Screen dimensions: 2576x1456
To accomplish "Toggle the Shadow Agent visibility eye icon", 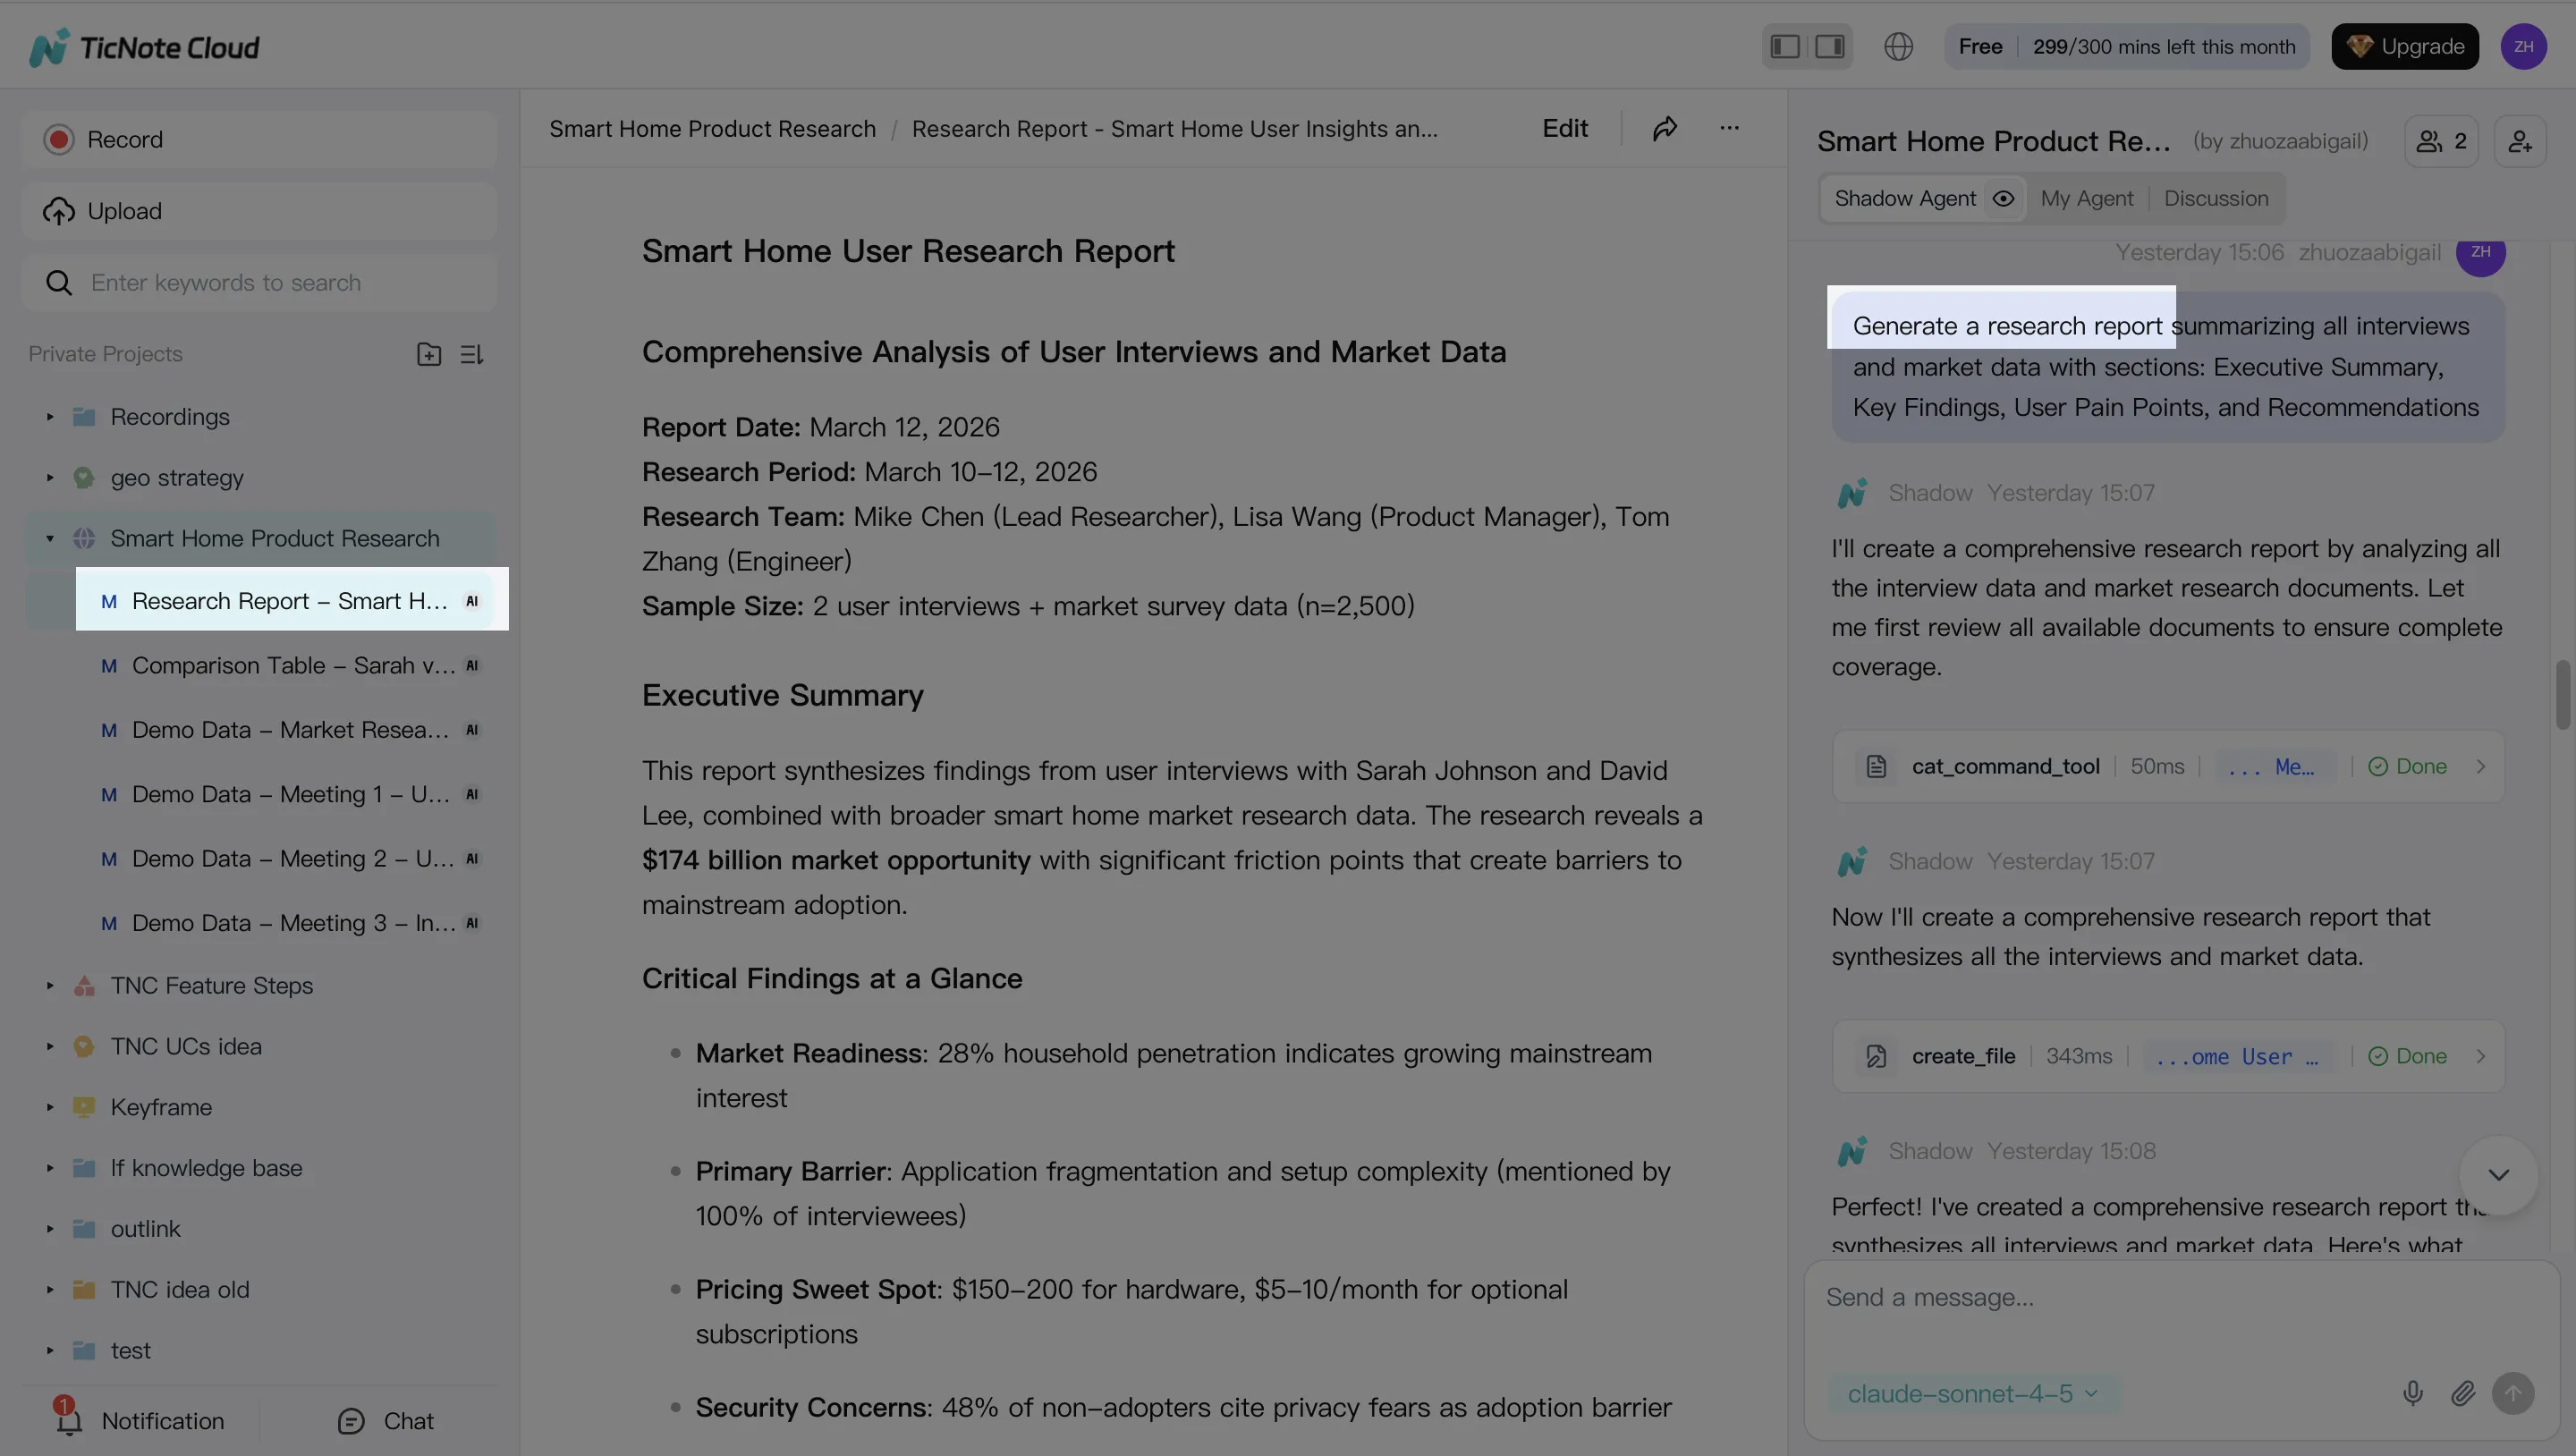I will [x=2003, y=198].
